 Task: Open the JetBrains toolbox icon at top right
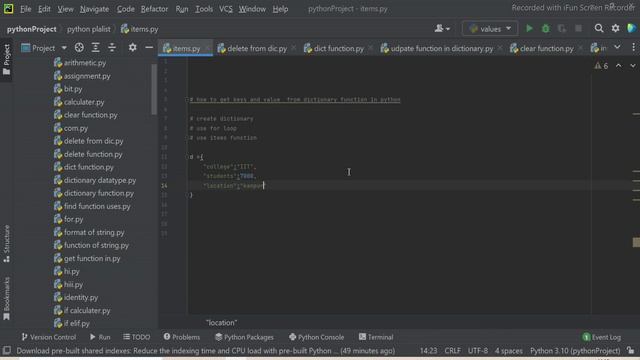(x=631, y=28)
